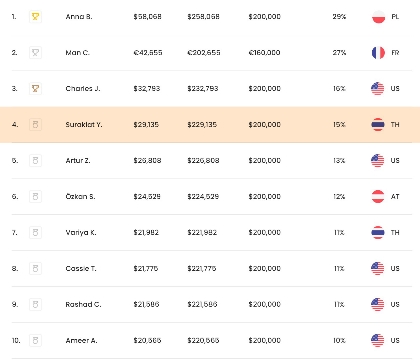
Task: Click the France flag icon beside FR
Action: pos(378,53)
